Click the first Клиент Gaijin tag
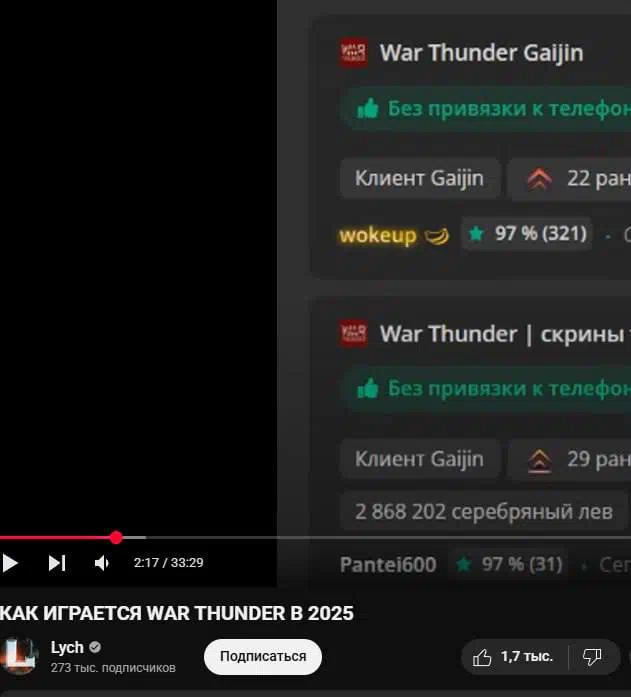The image size is (631, 697). 419,178
